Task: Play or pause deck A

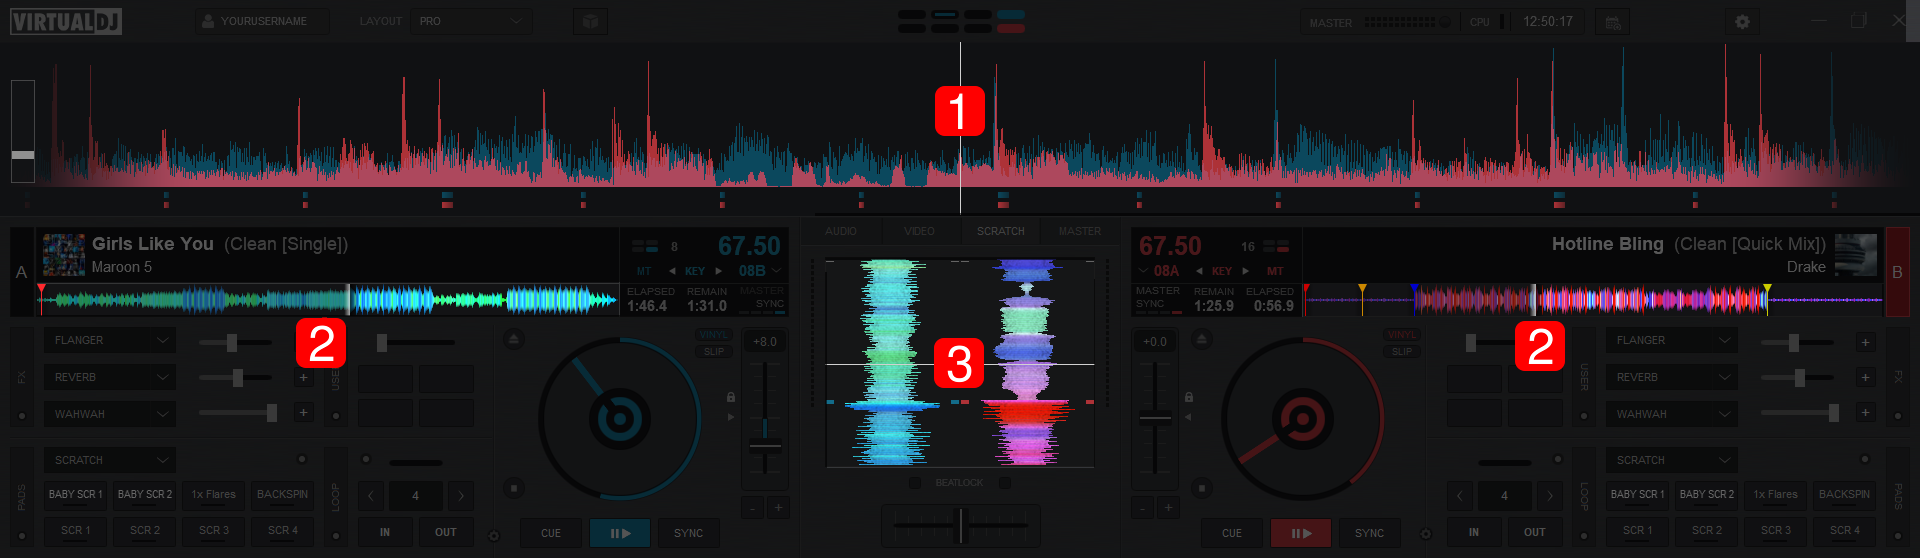Action: point(619,533)
